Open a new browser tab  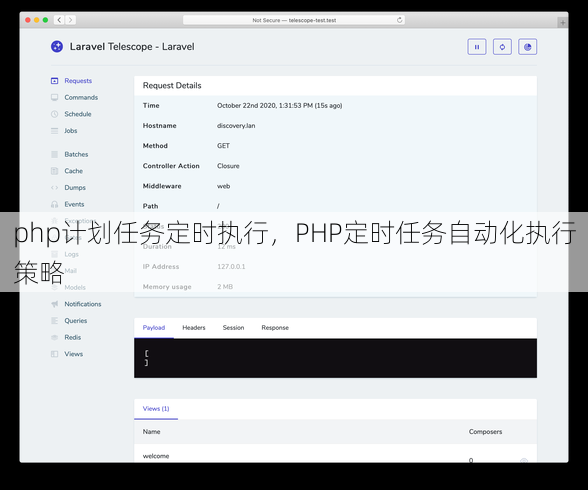click(562, 22)
